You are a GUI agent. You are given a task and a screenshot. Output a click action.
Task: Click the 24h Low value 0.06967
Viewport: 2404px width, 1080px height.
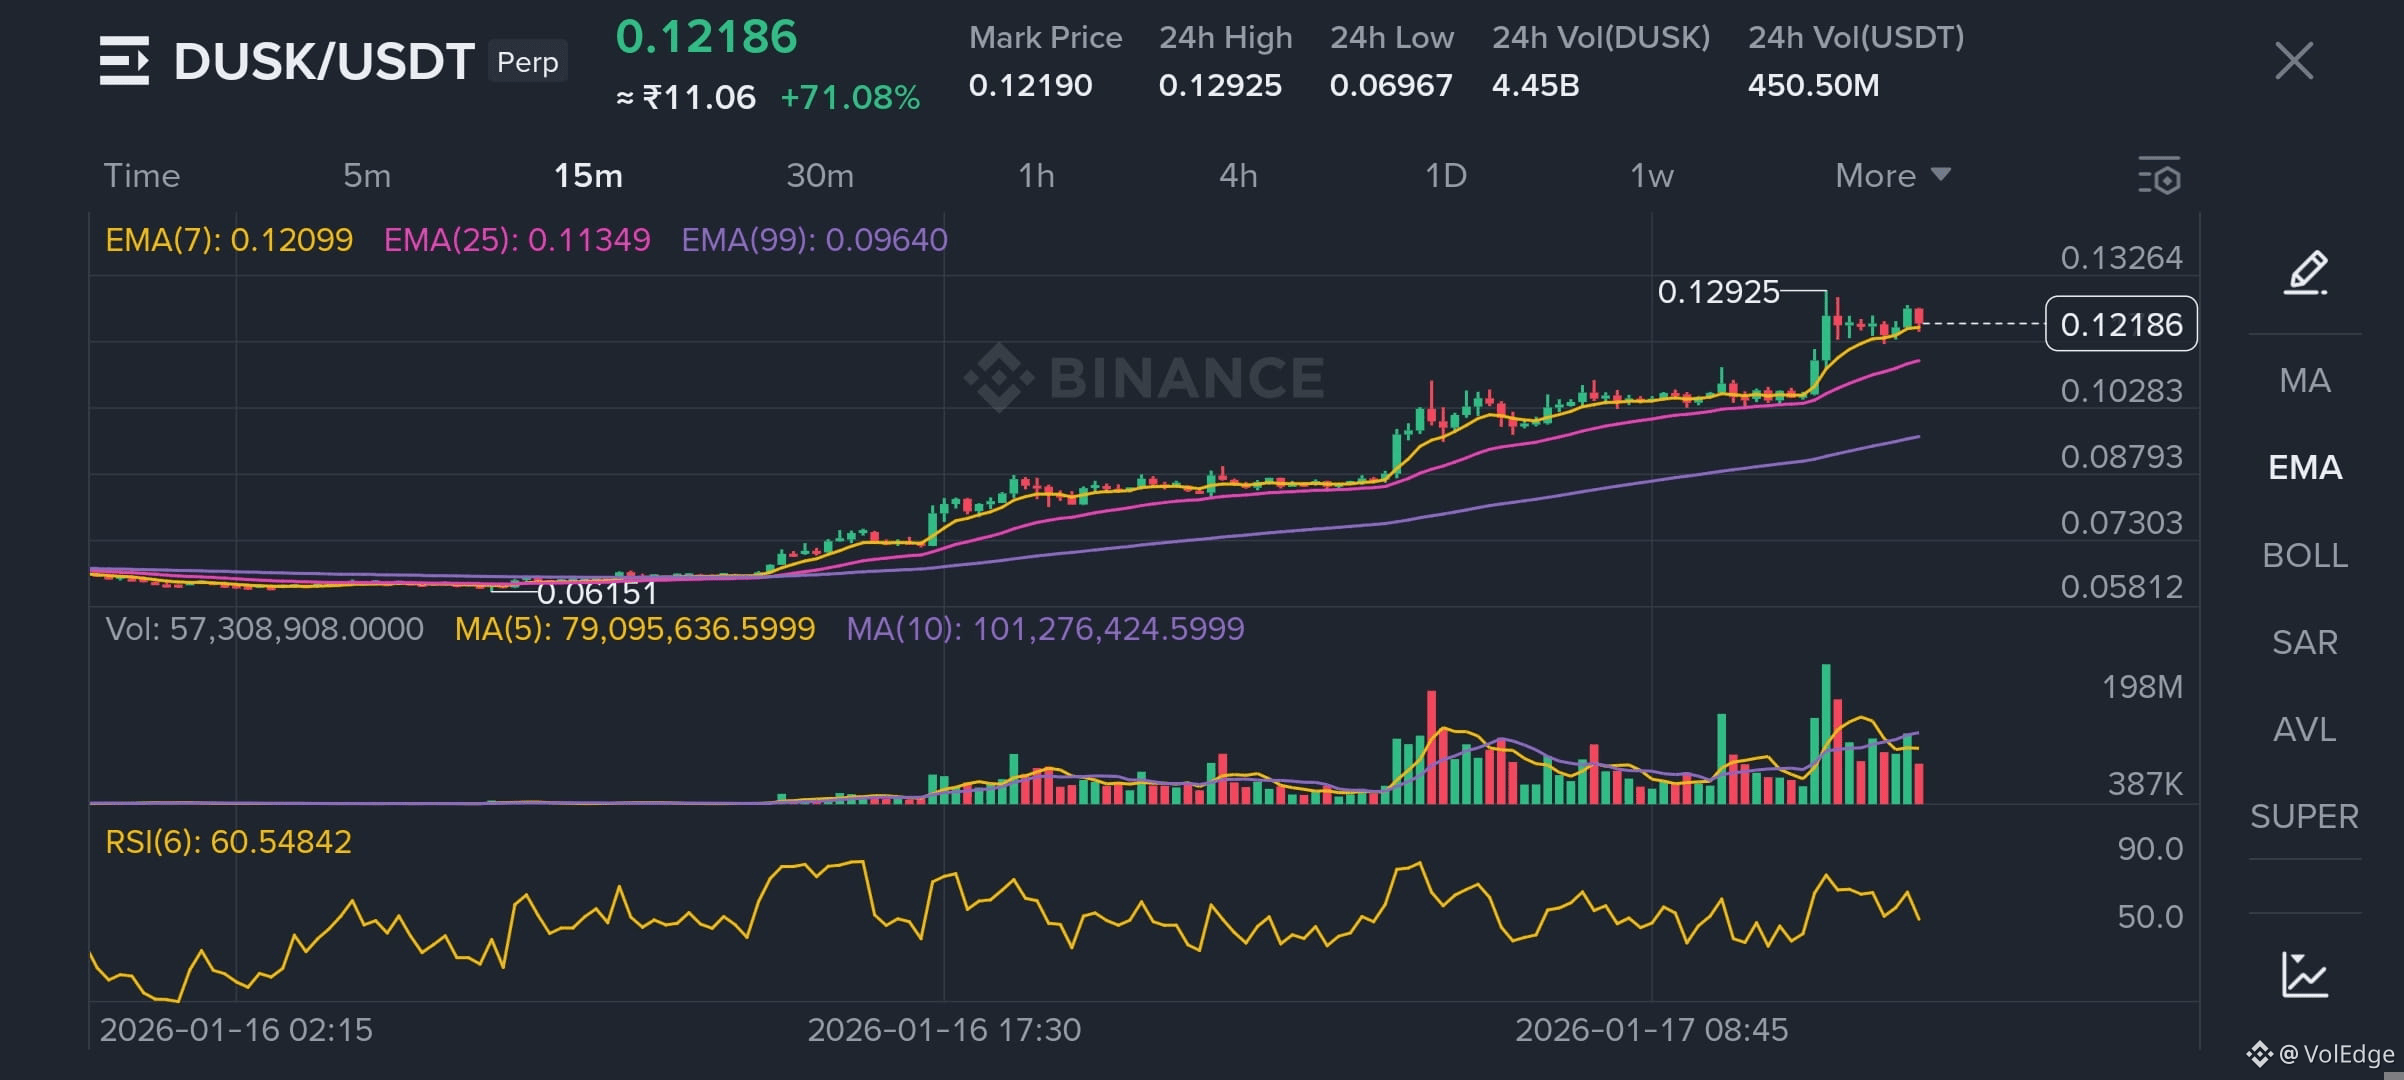(1391, 85)
